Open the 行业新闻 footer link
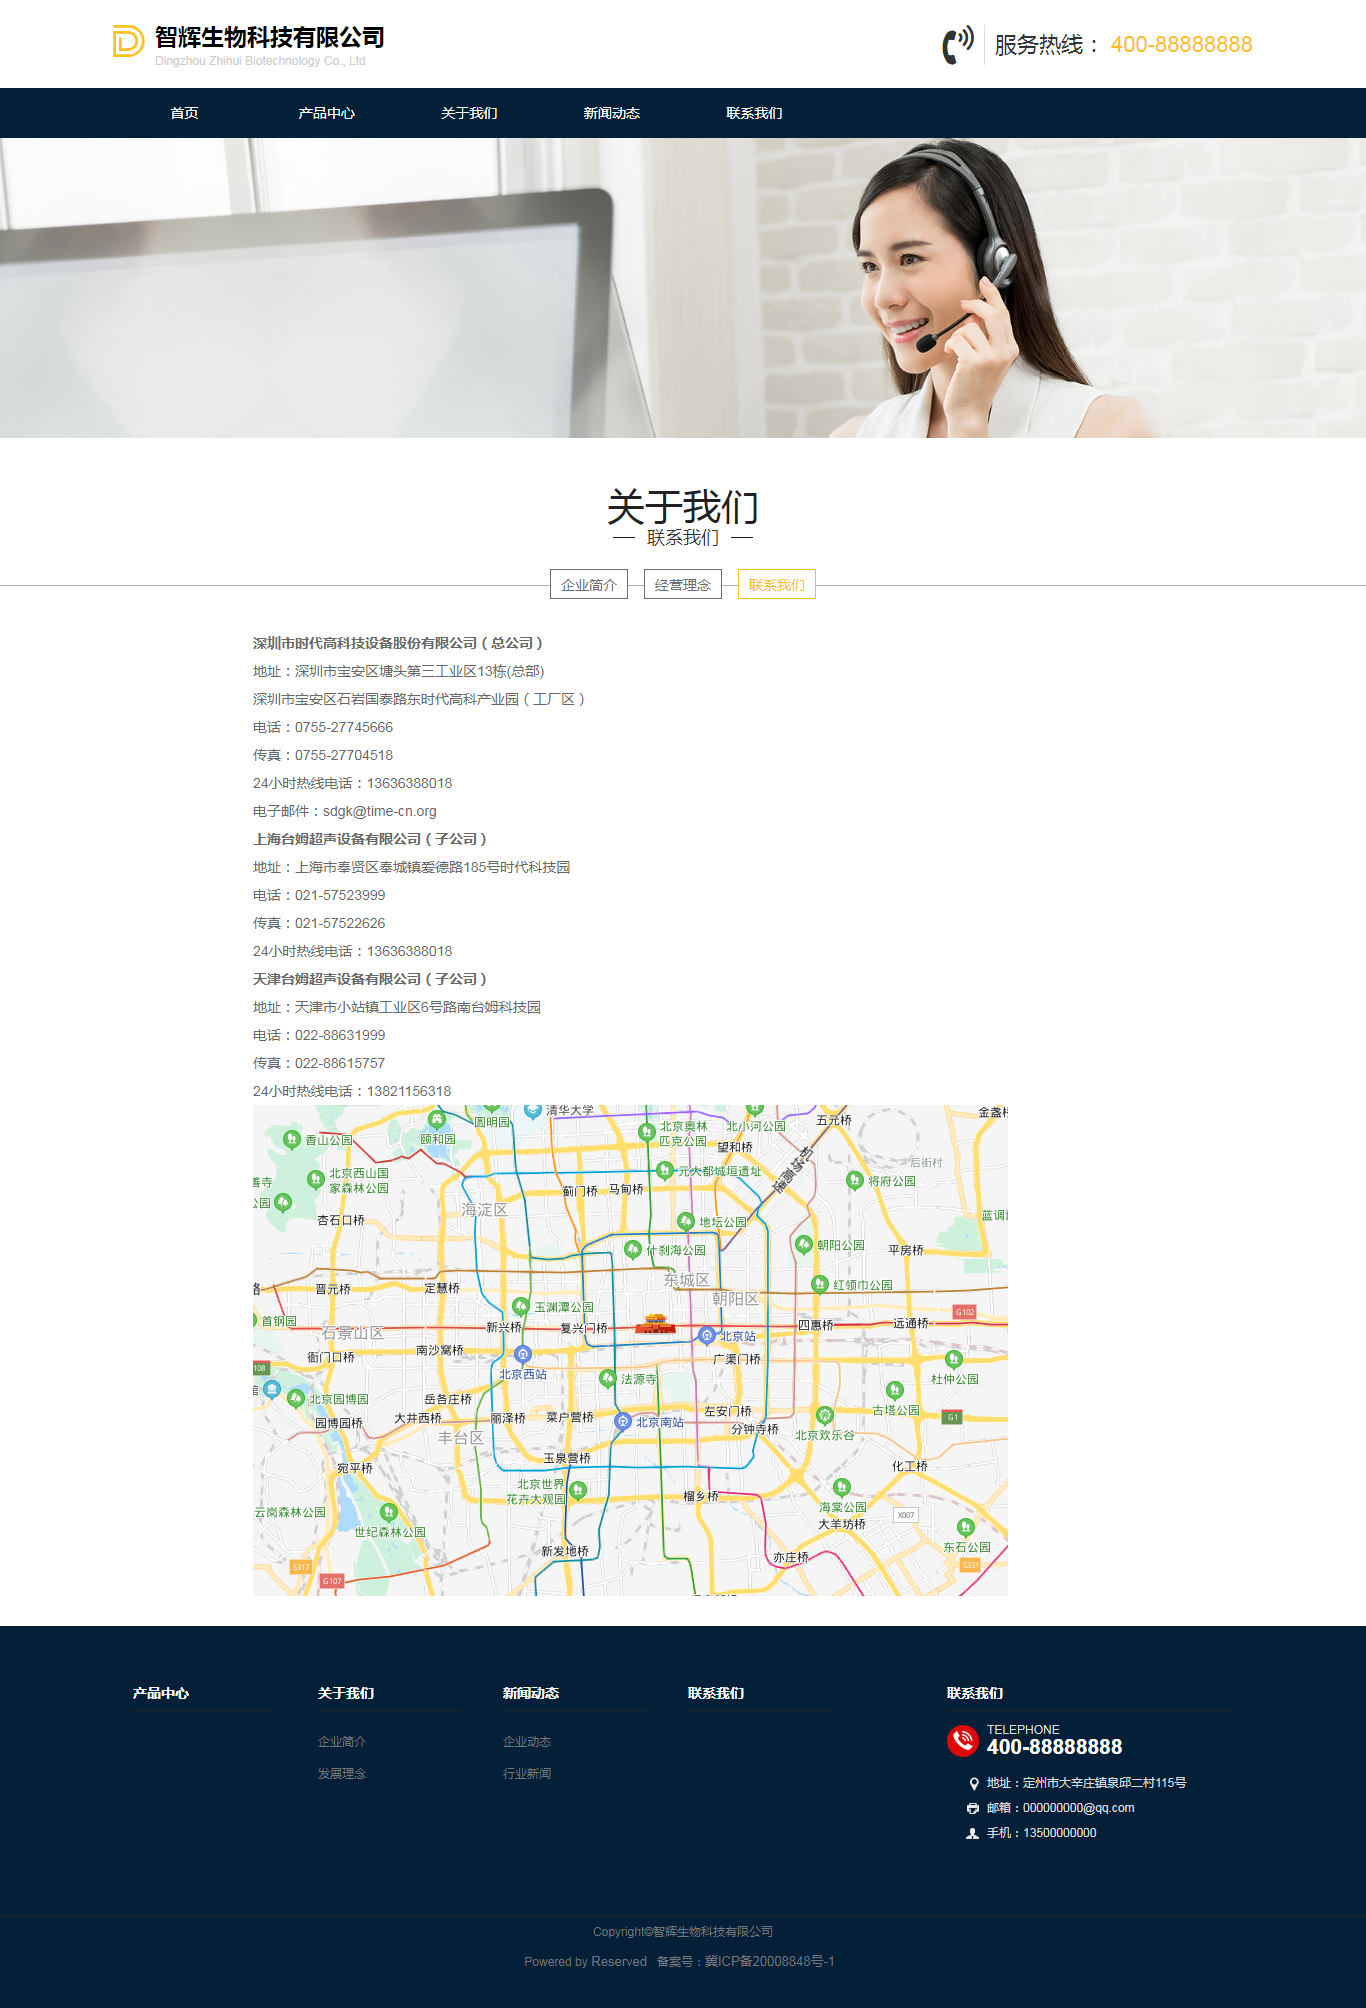 [527, 1774]
